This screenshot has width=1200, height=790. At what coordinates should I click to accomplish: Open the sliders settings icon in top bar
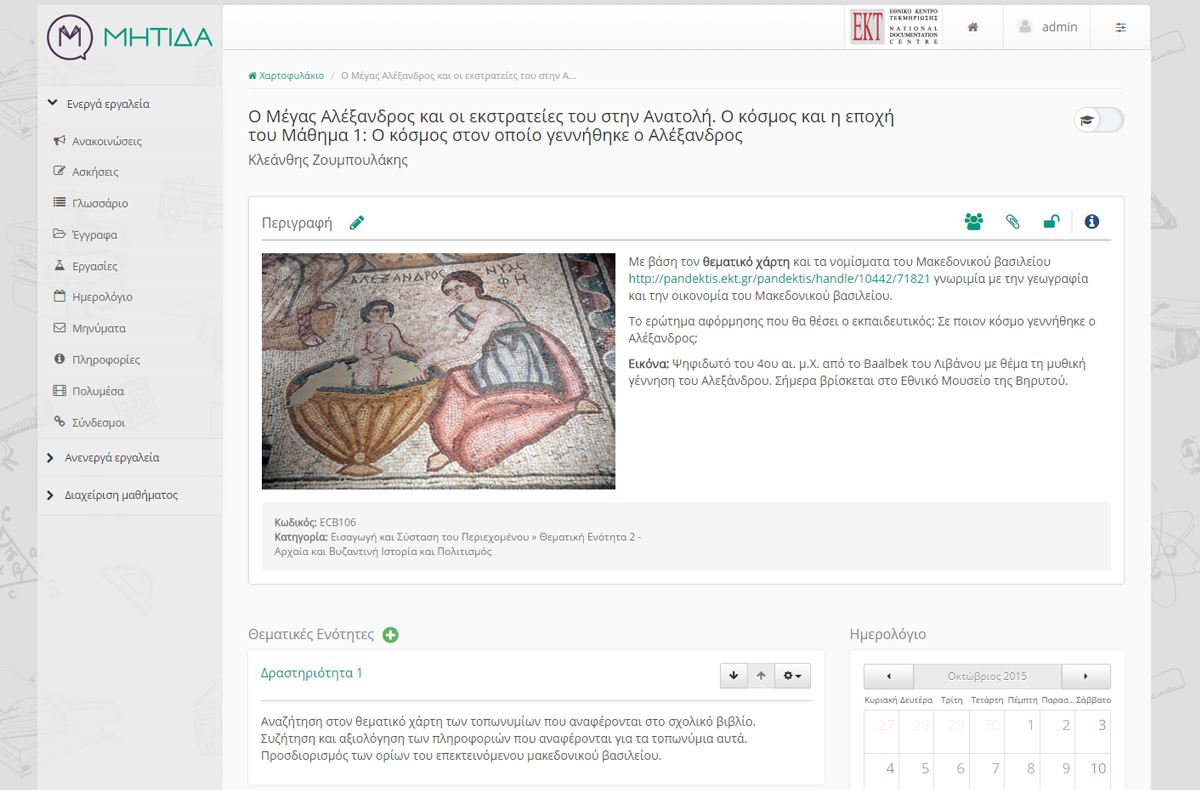(x=1121, y=27)
